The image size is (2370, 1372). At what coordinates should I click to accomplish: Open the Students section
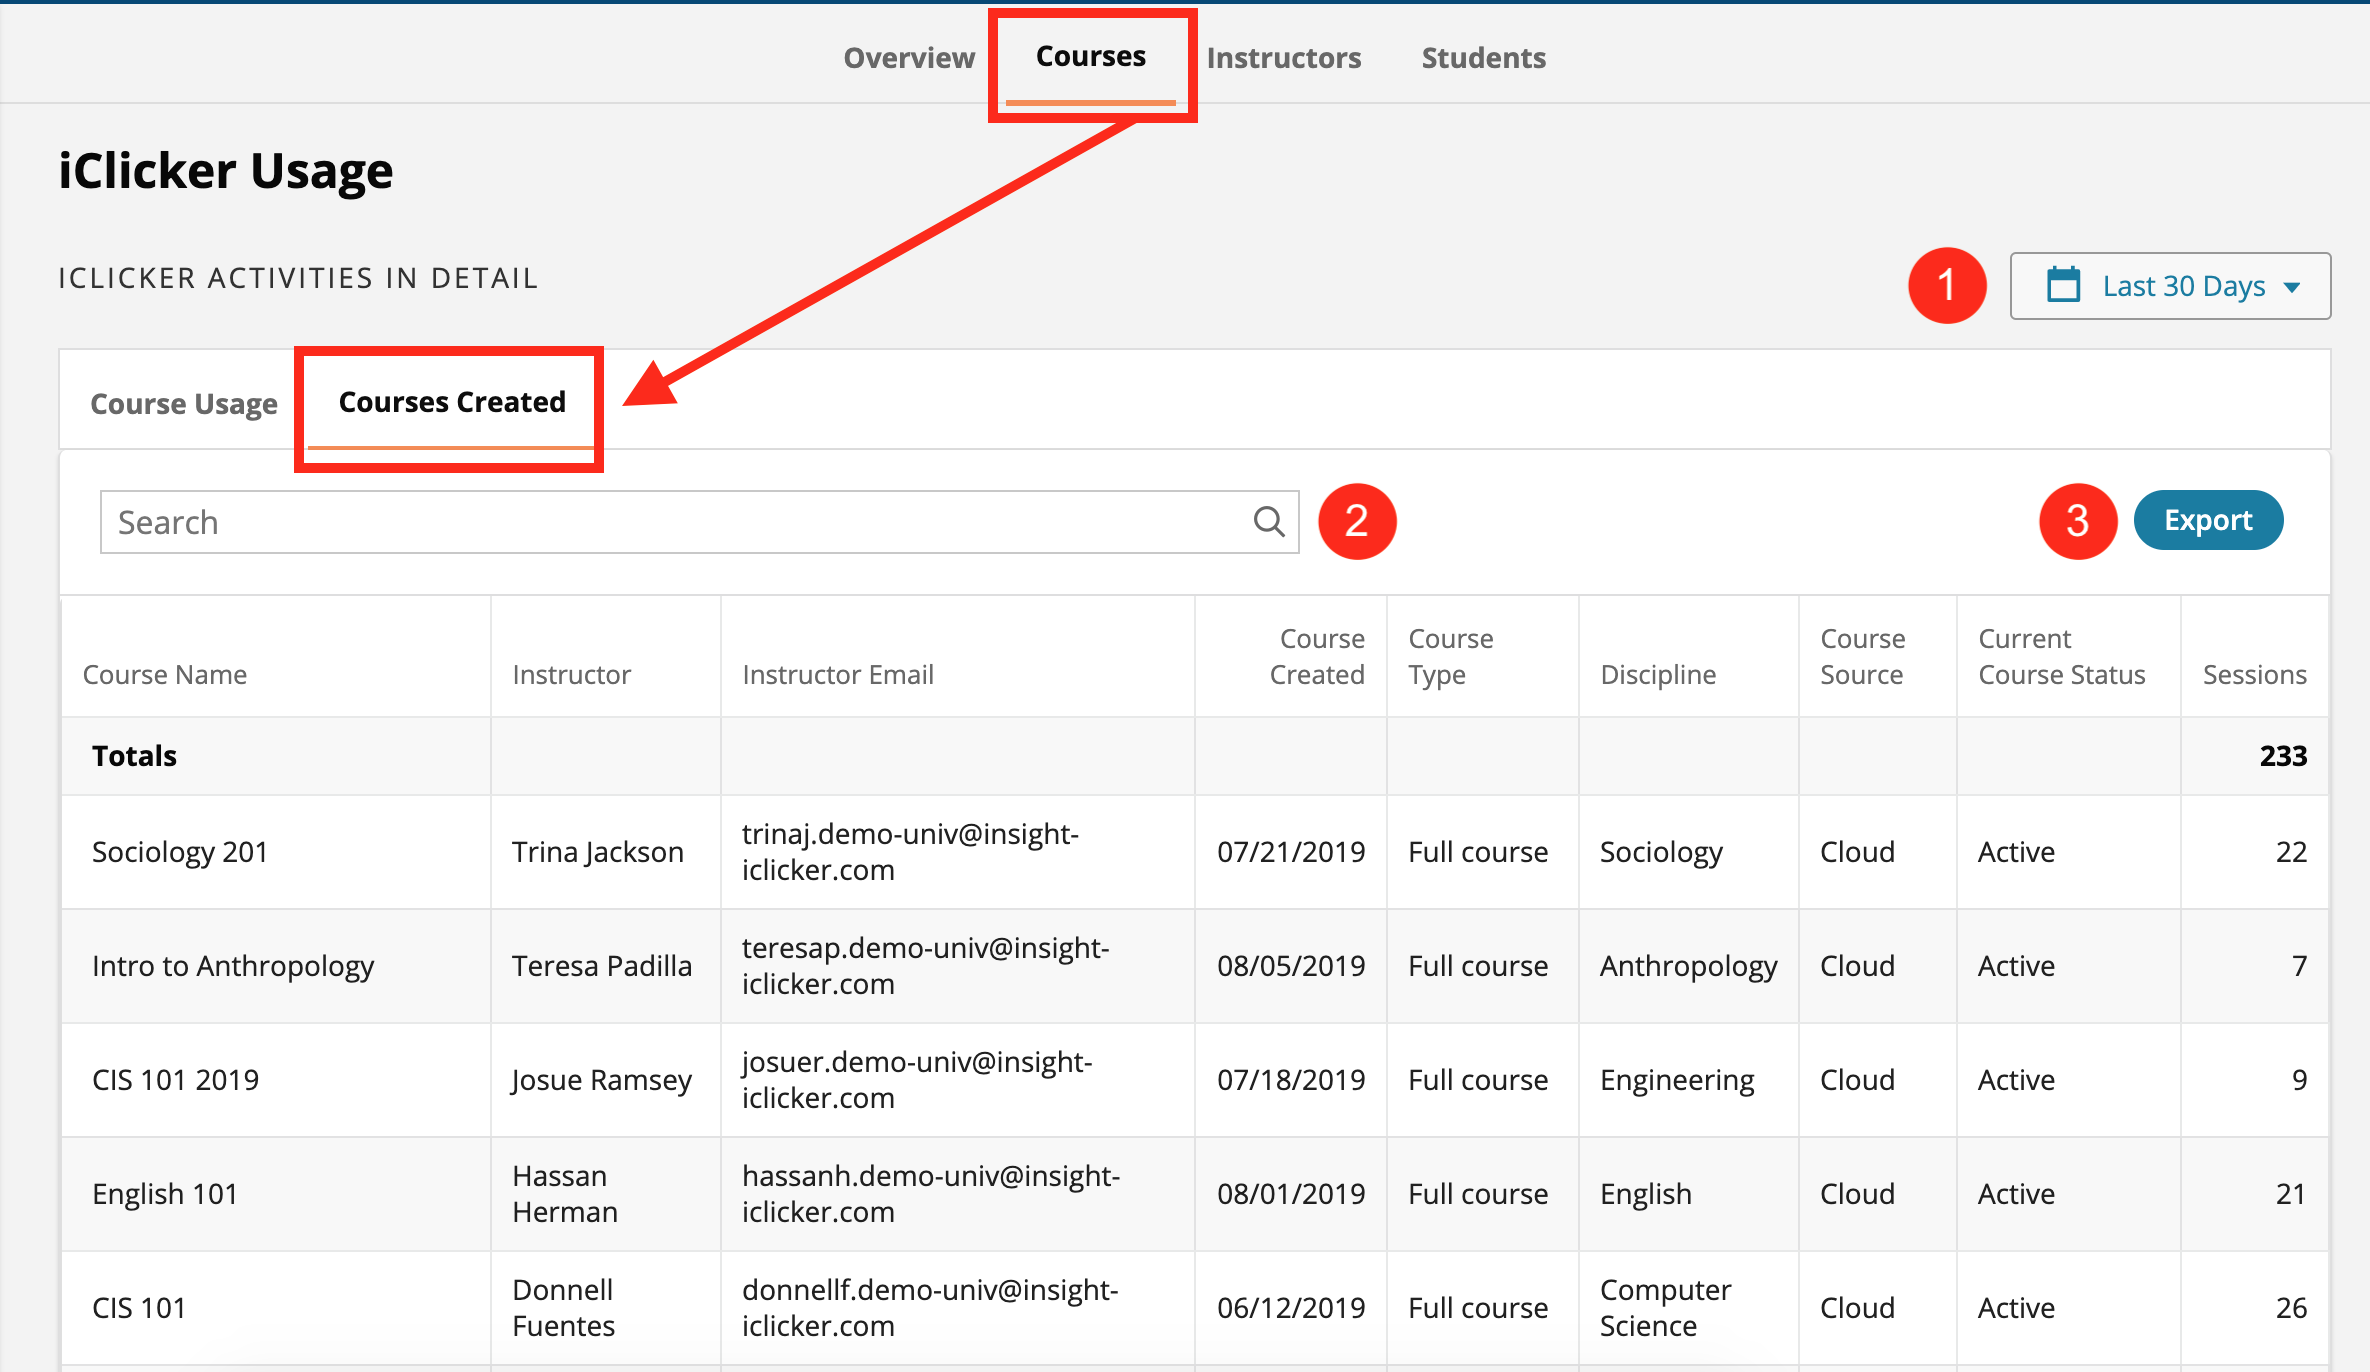pyautogui.click(x=1483, y=57)
